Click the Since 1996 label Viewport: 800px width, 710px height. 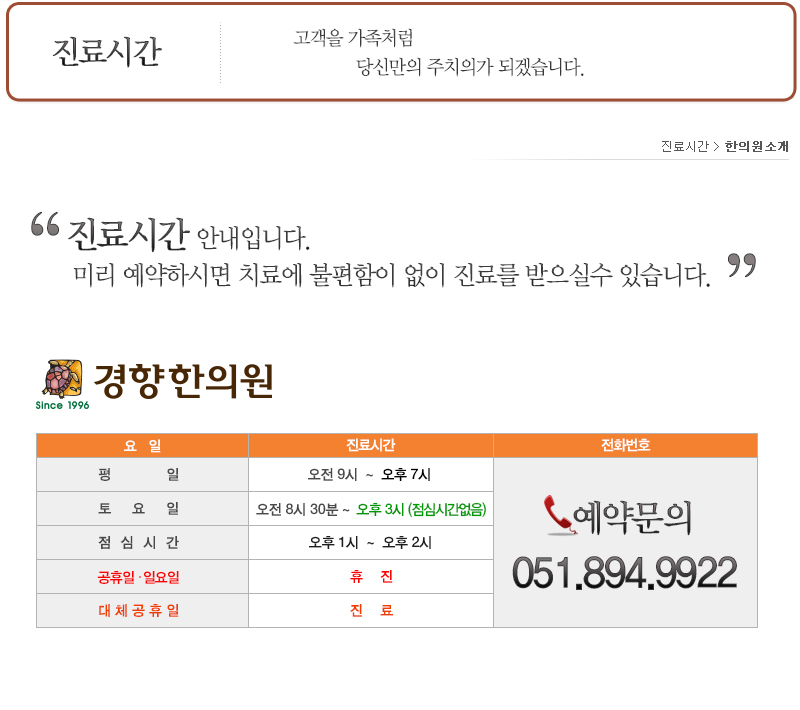(62, 405)
